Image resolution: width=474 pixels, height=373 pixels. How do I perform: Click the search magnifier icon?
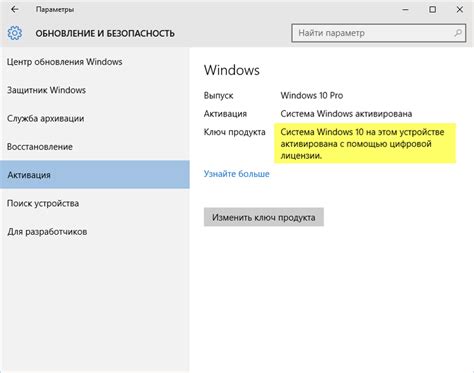458,33
